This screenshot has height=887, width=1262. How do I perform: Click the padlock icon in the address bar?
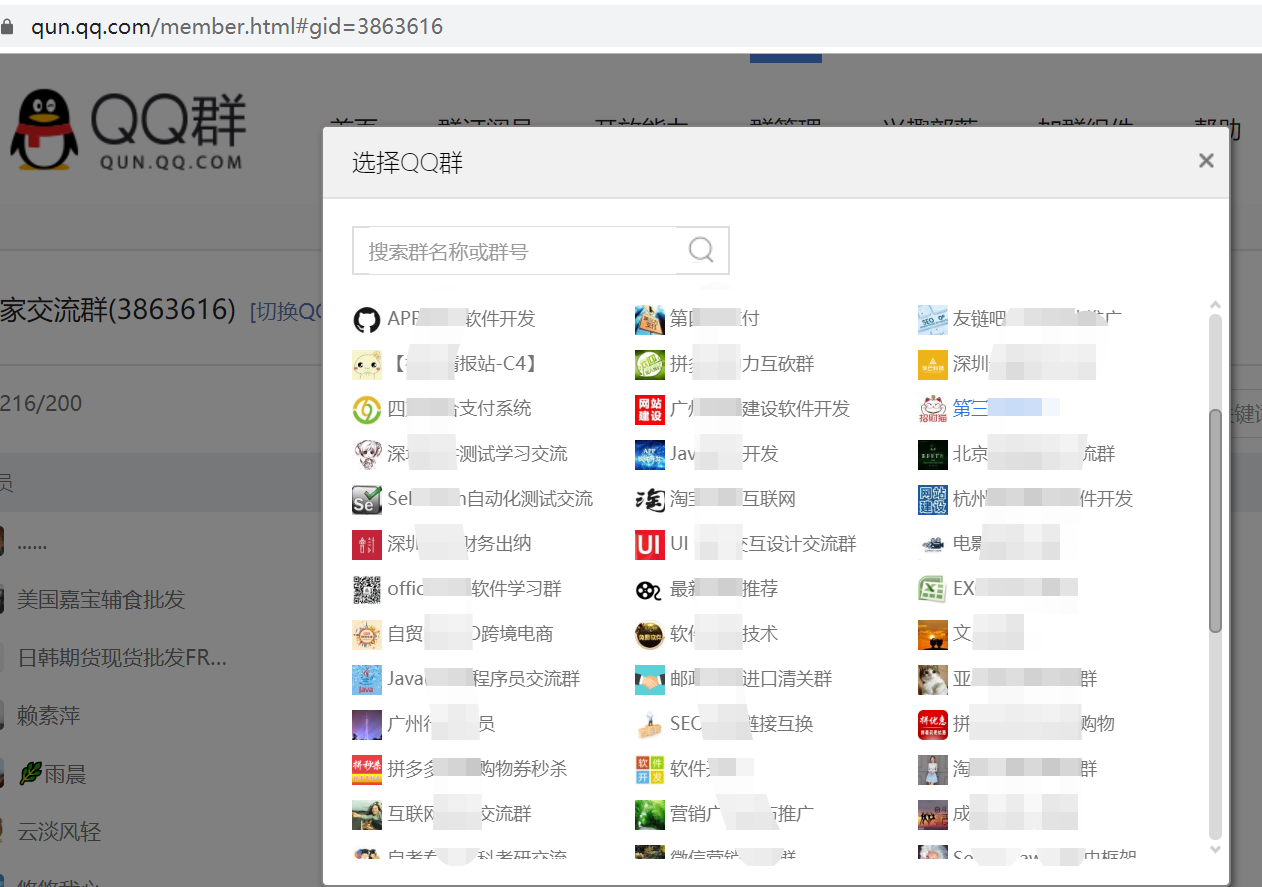point(7,26)
